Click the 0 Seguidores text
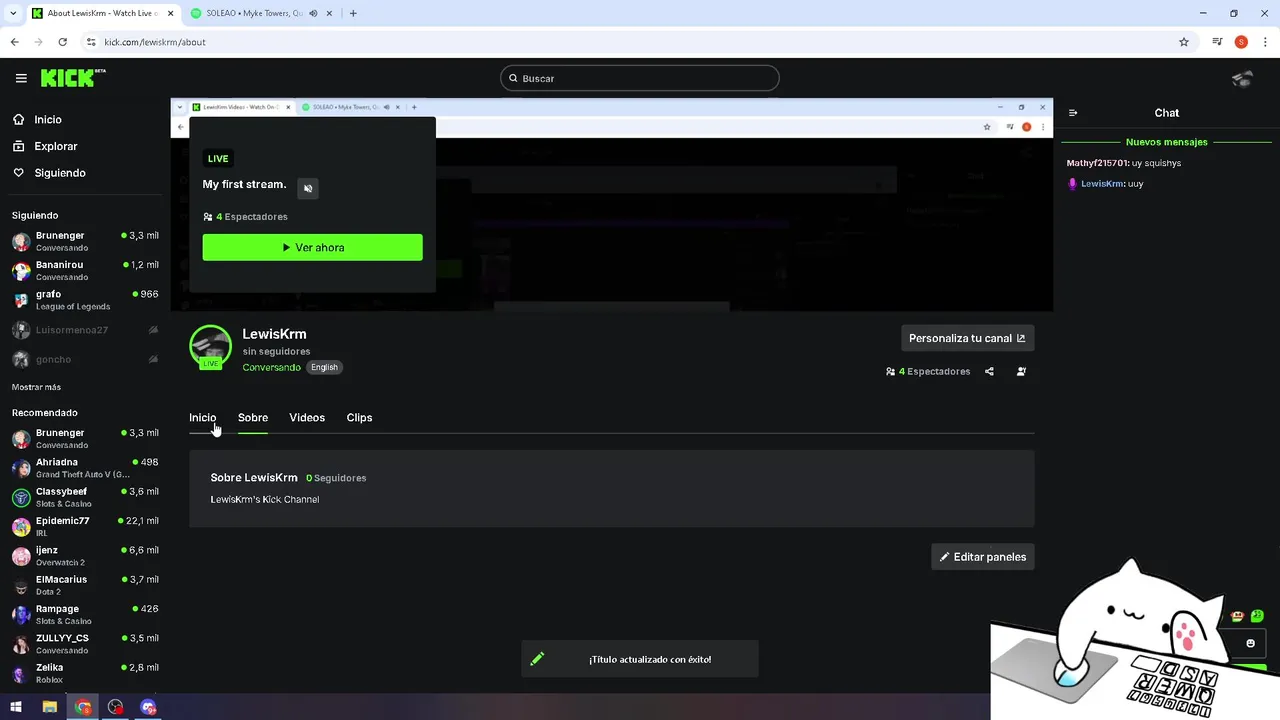The image size is (1280, 720). pos(336,478)
